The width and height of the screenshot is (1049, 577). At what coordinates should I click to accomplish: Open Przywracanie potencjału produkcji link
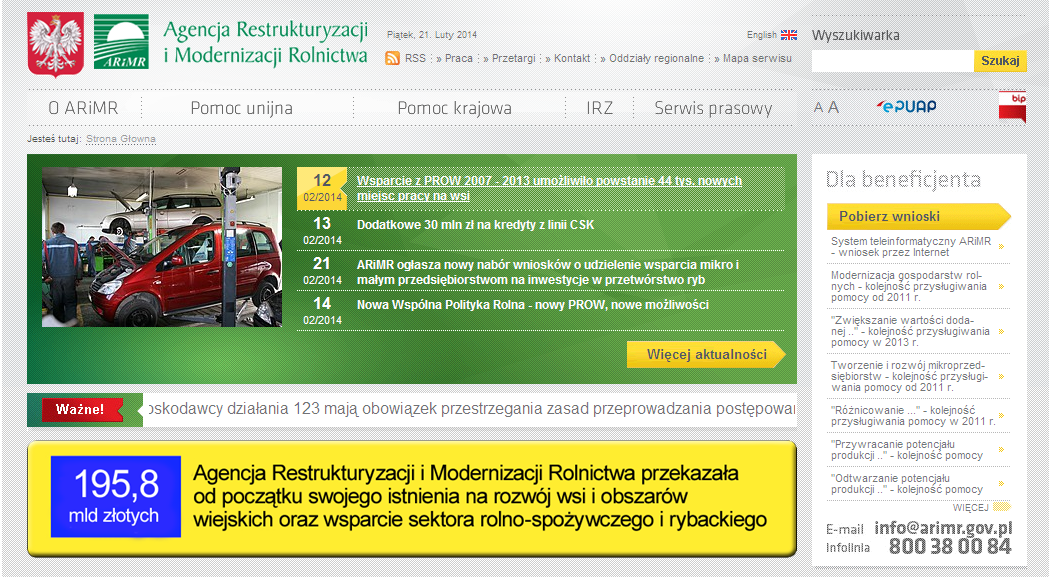tap(907, 450)
